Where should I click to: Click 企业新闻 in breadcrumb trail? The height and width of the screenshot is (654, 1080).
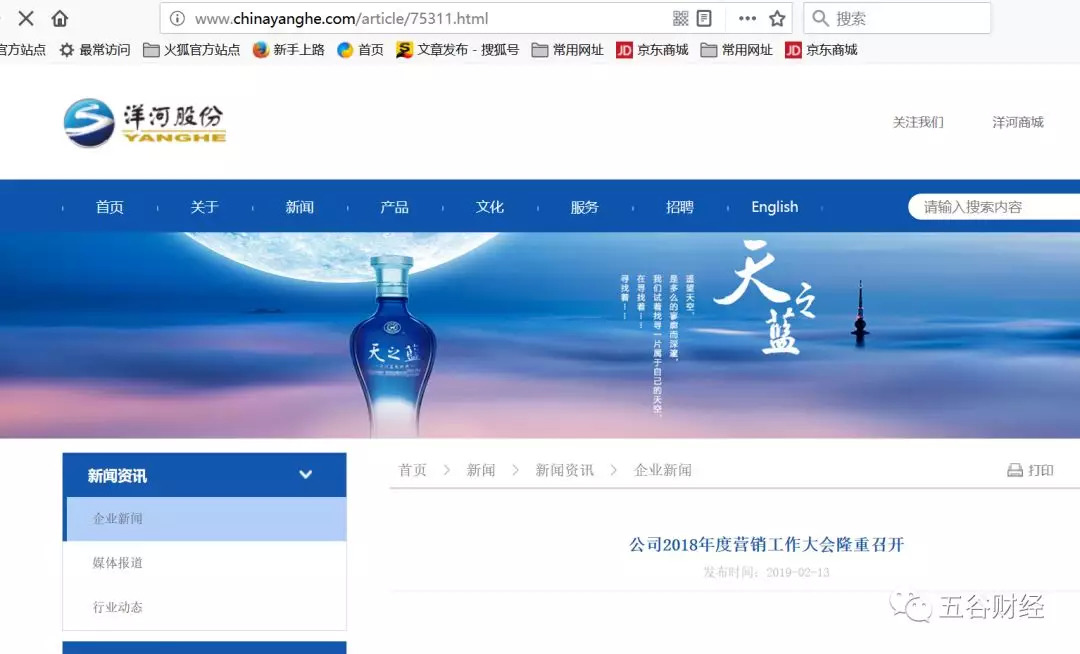pyautogui.click(x=663, y=470)
